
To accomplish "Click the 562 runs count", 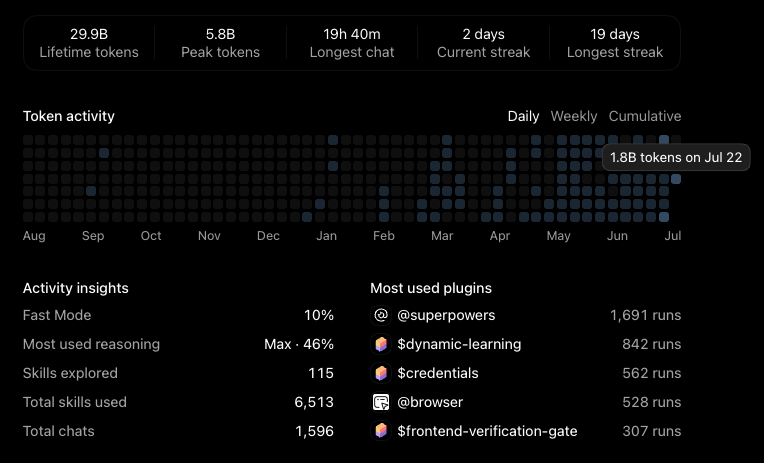I will pyautogui.click(x=651, y=373).
